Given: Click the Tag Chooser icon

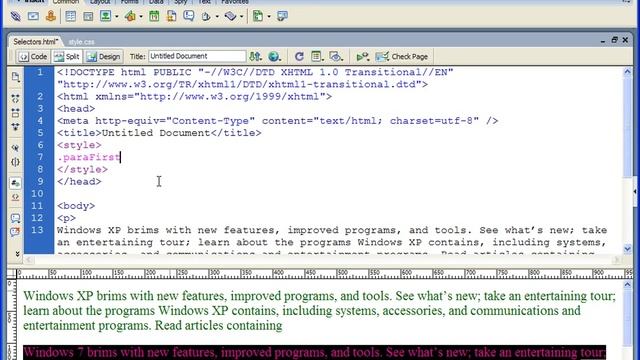Looking at the screenshot, I should click(x=282, y=16).
